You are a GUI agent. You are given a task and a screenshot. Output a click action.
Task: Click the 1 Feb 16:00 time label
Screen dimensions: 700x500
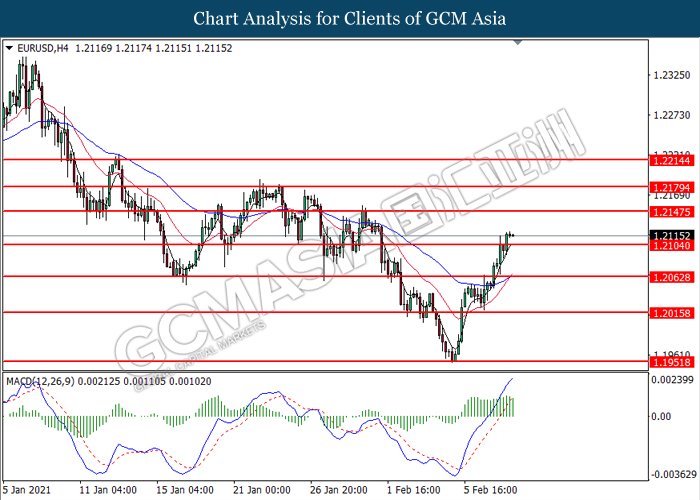point(414,490)
